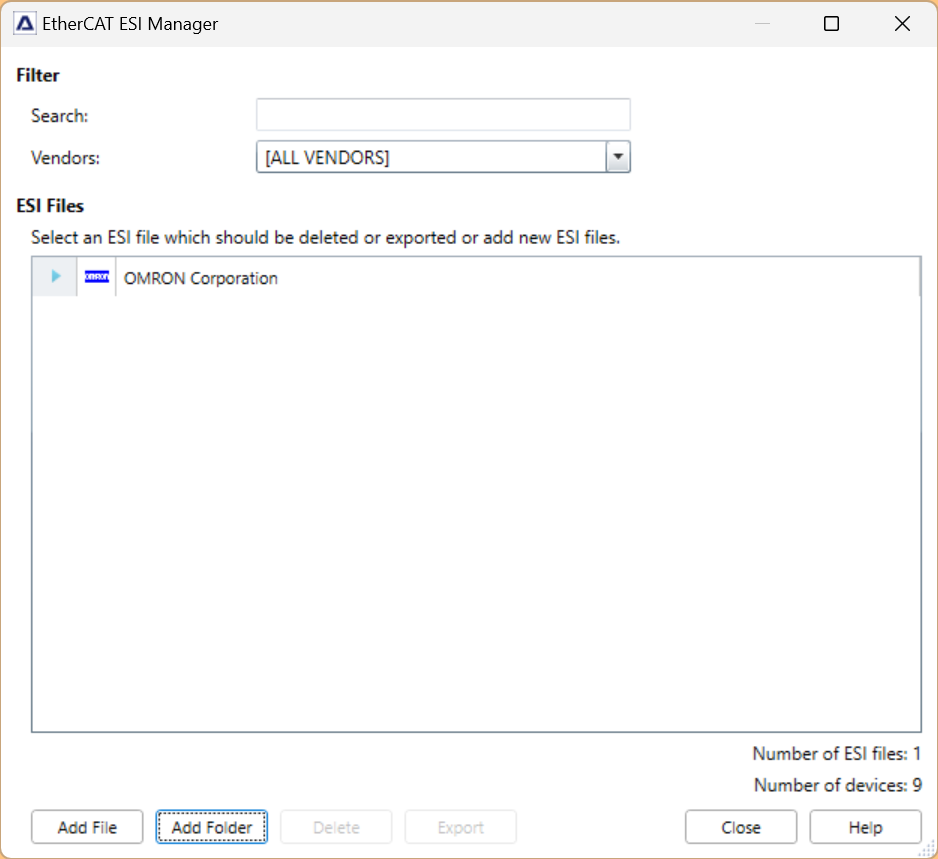Click the greyed-out Delete button
Screen dimensions: 938x859
click(336, 827)
